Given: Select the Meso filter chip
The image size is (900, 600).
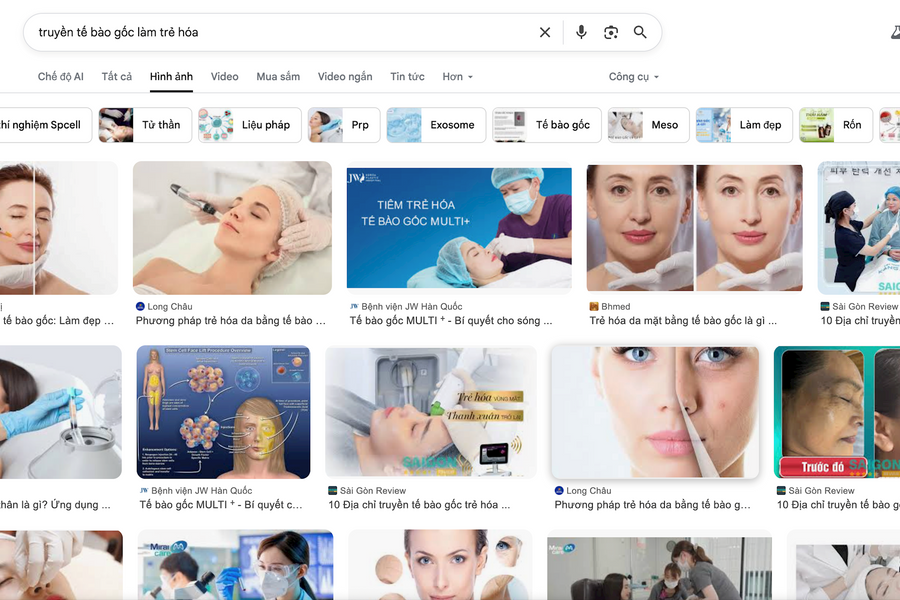Looking at the screenshot, I should coord(648,125).
